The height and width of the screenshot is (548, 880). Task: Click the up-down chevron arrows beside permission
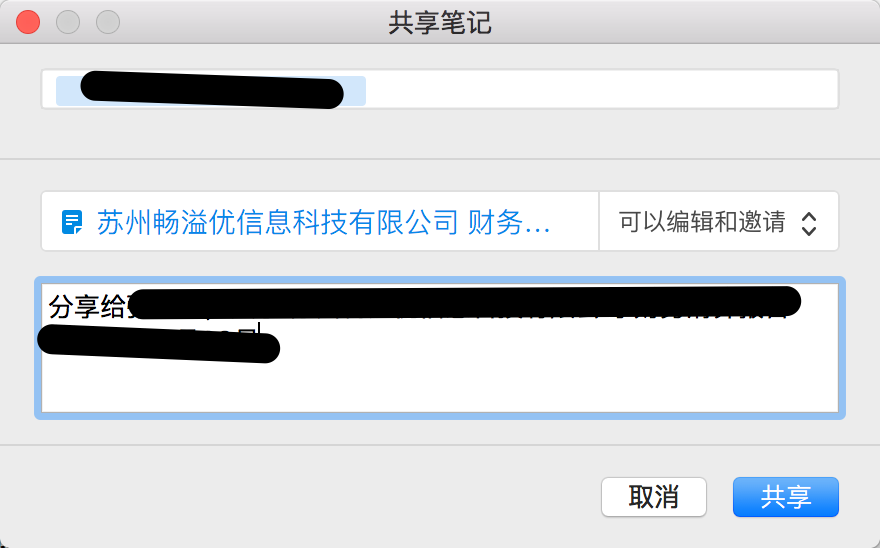[x=809, y=223]
